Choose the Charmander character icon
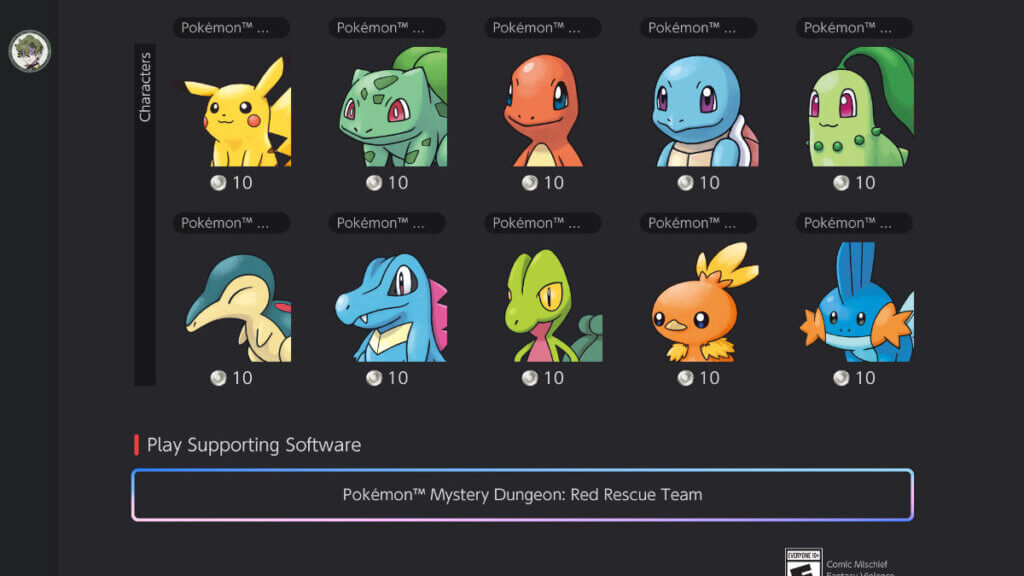Viewport: 1024px width, 576px height. (x=543, y=107)
